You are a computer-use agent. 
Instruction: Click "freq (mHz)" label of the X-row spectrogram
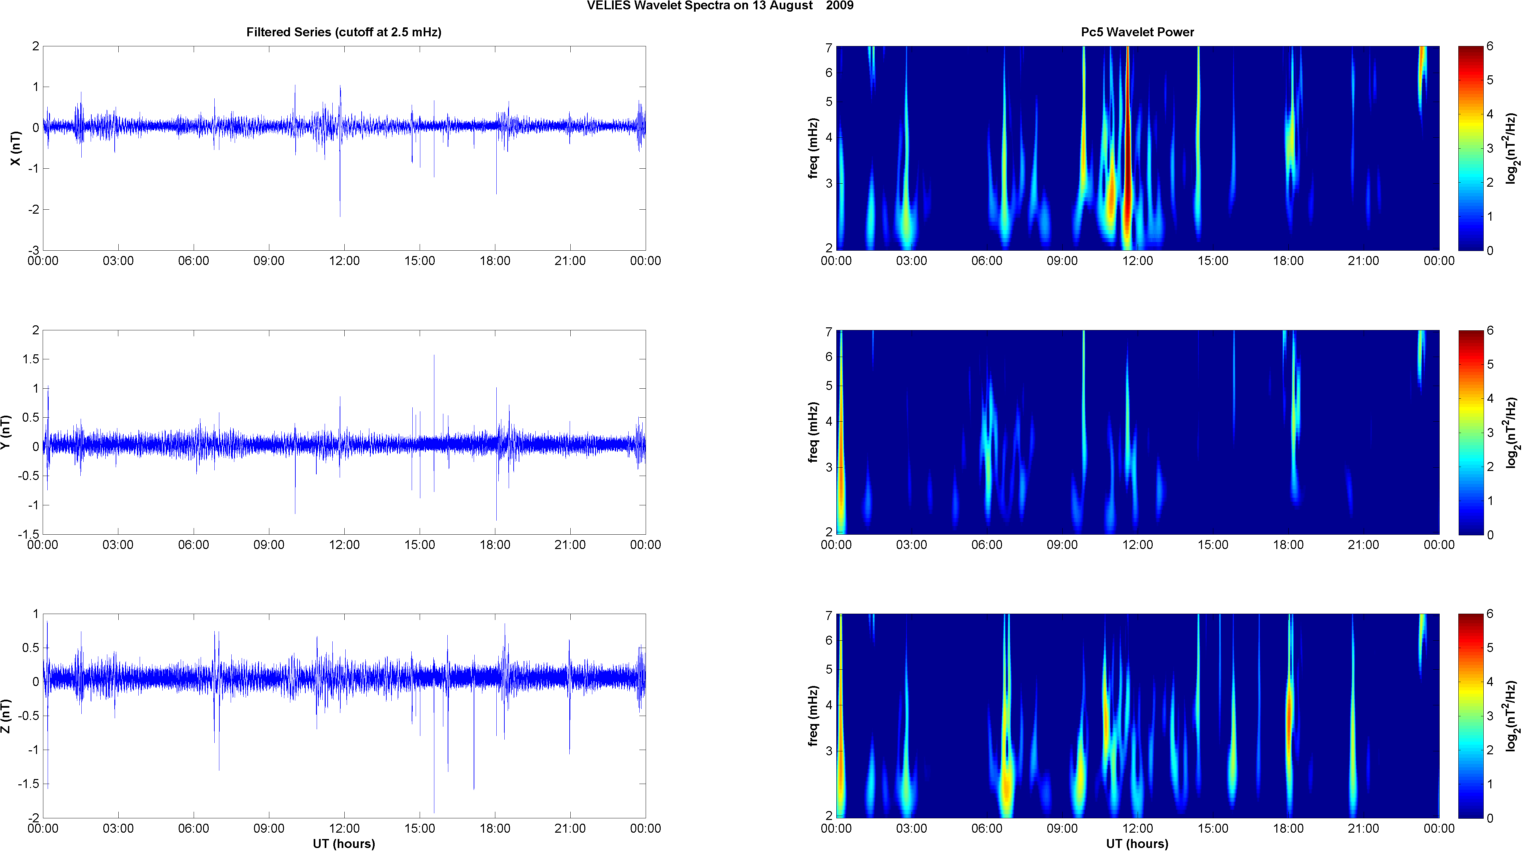tap(813, 148)
